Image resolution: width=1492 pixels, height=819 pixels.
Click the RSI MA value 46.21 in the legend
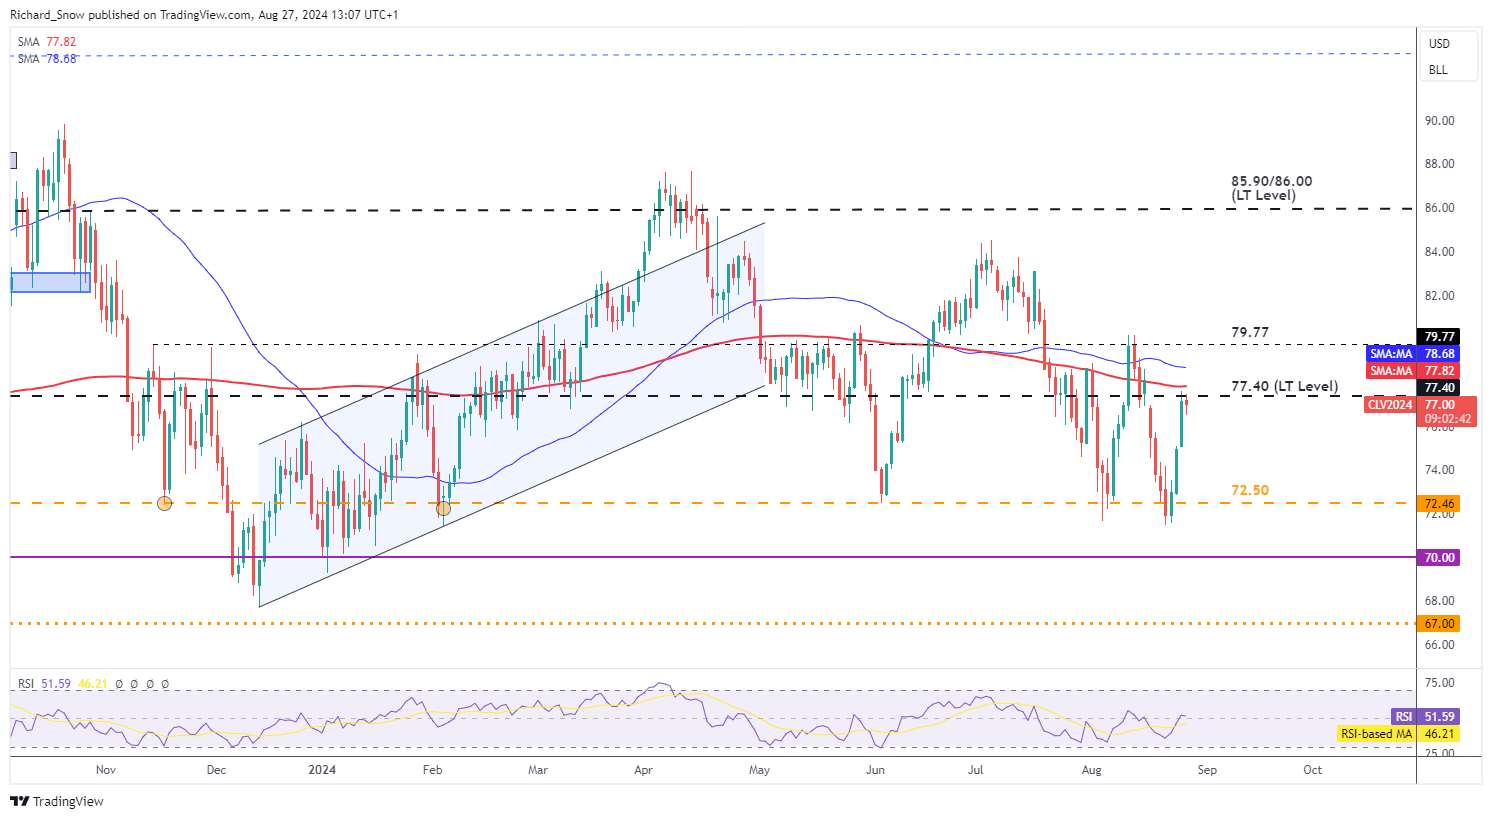tap(92, 684)
